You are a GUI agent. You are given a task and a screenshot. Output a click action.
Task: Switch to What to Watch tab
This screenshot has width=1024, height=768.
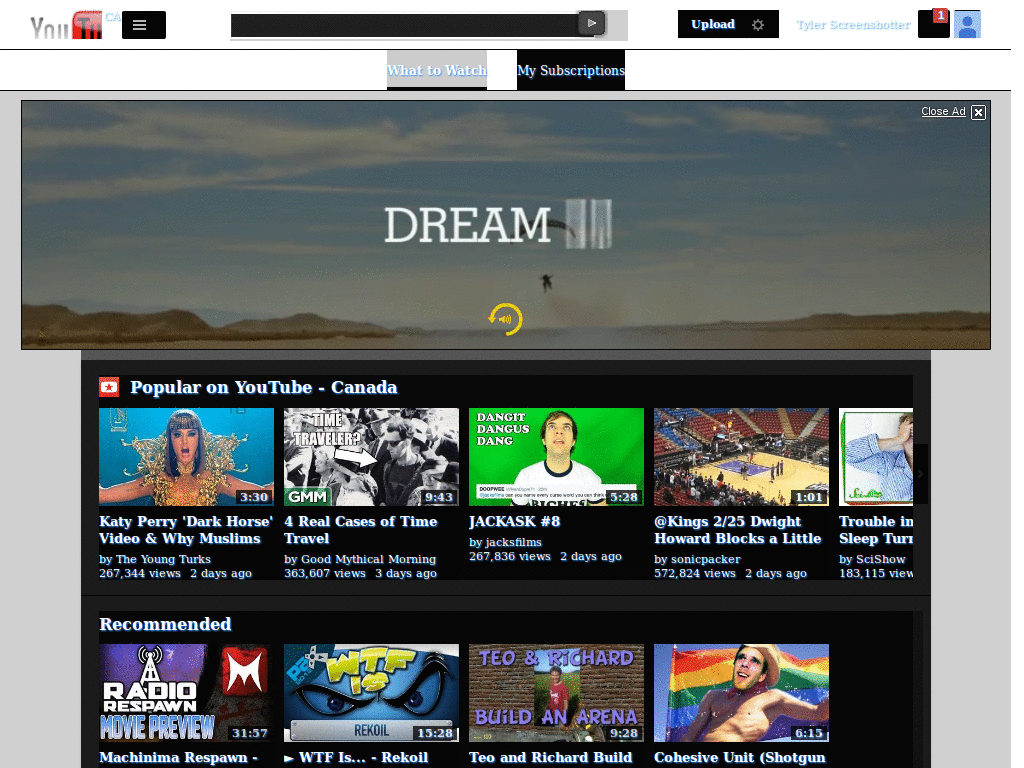(x=437, y=70)
